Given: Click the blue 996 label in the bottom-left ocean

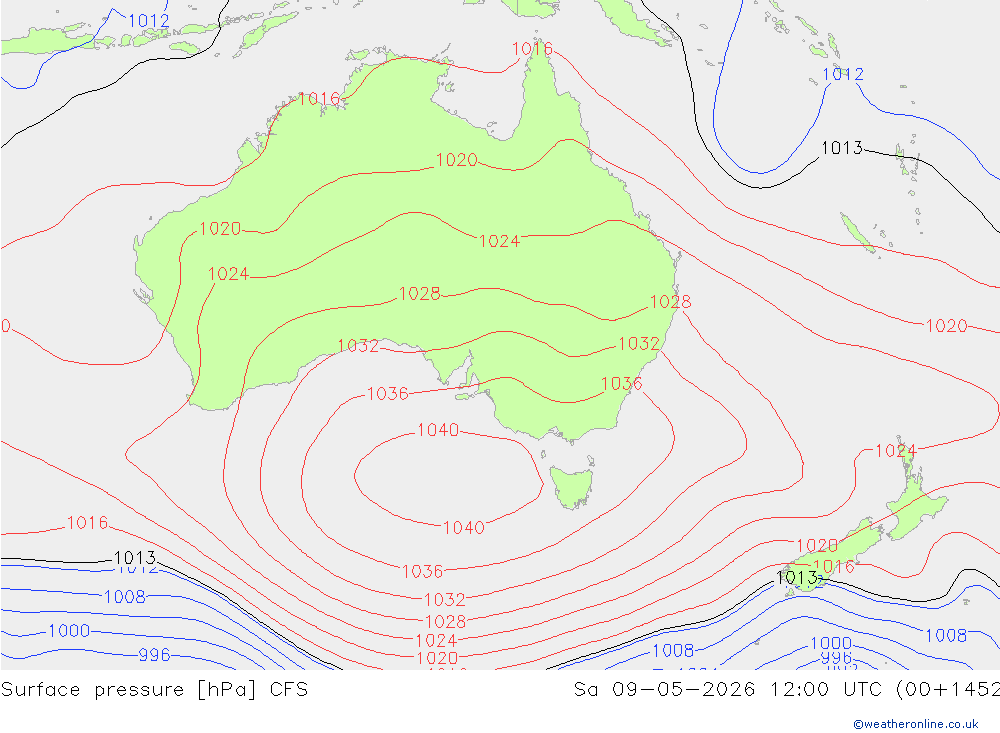Looking at the screenshot, I should click(x=154, y=655).
